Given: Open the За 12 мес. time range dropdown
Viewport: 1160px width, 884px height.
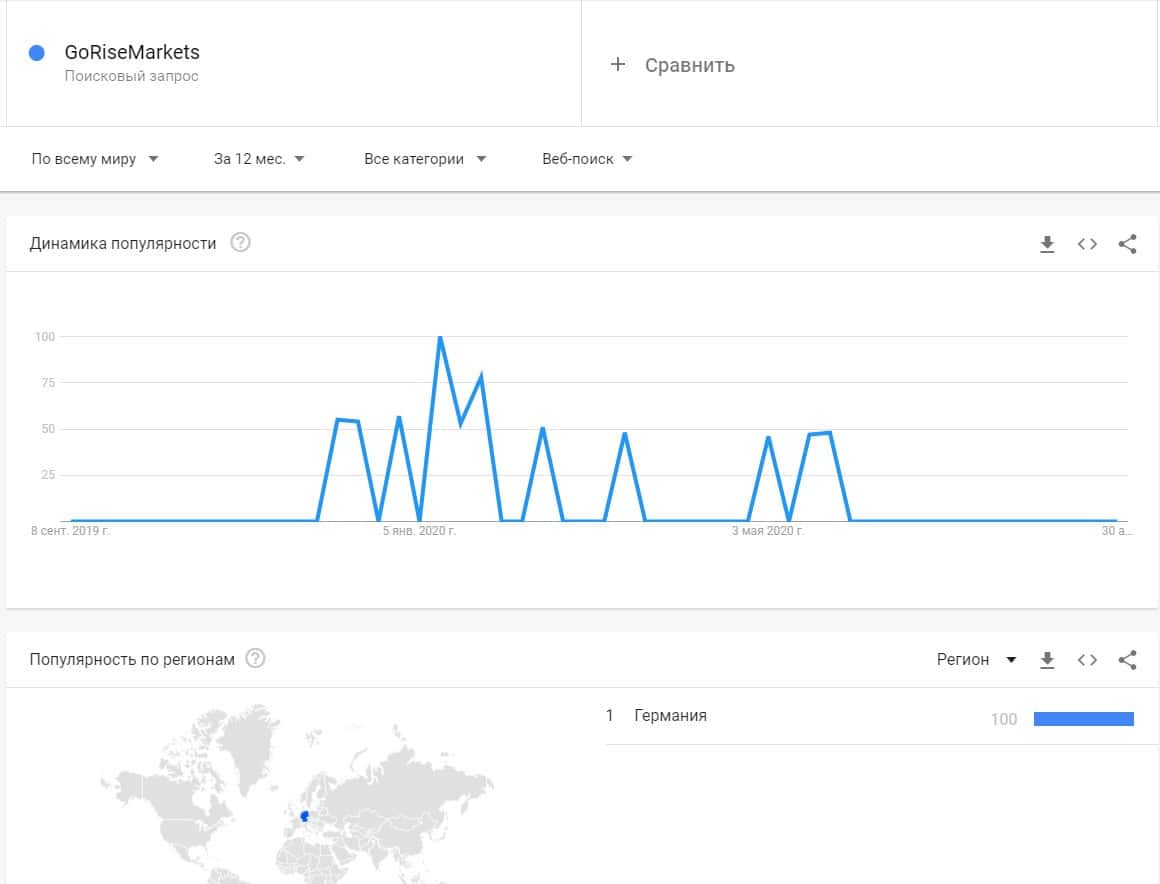Looking at the screenshot, I should click(x=259, y=159).
